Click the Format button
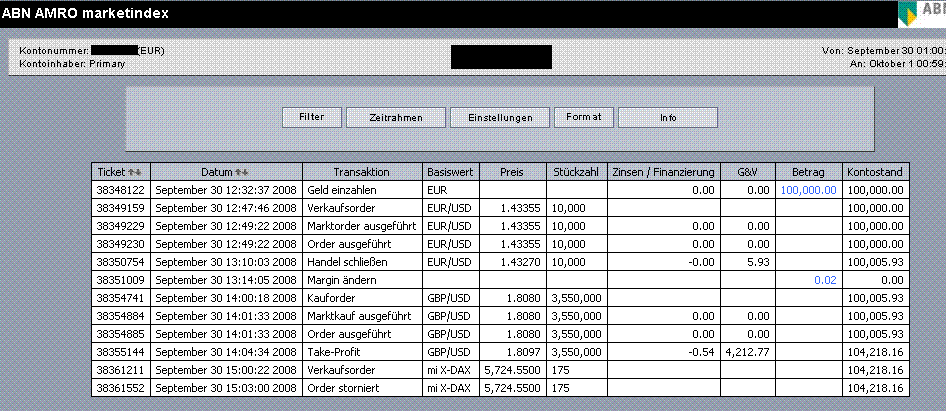Image resolution: width=946 pixels, height=411 pixels. point(583,118)
